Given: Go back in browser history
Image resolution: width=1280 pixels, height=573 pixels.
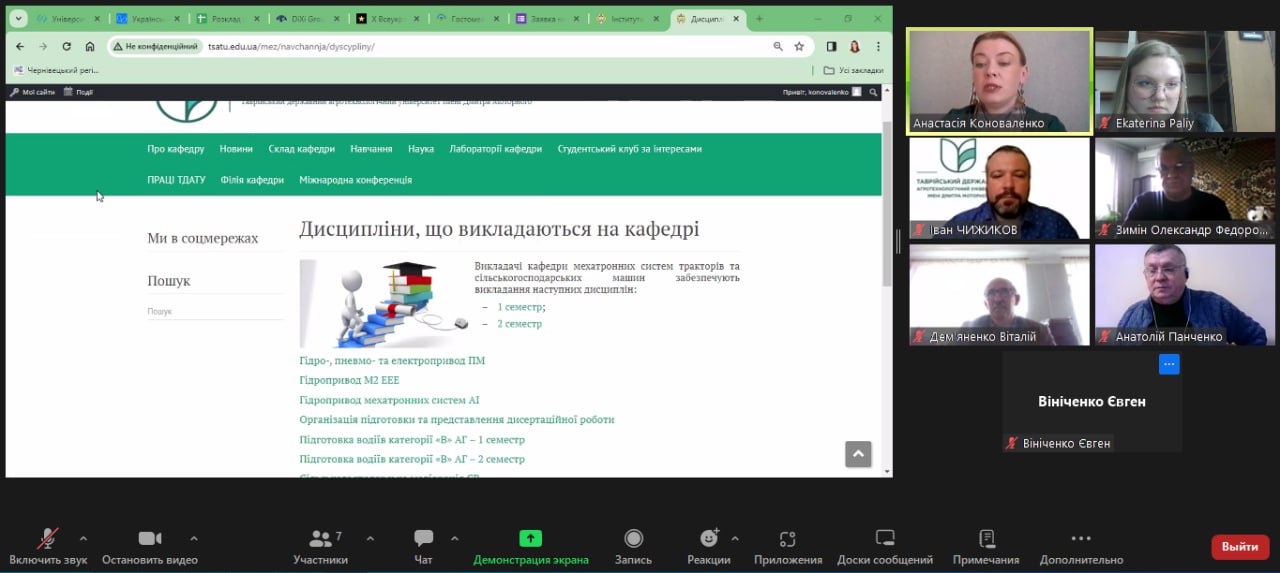Looking at the screenshot, I should coord(20,46).
